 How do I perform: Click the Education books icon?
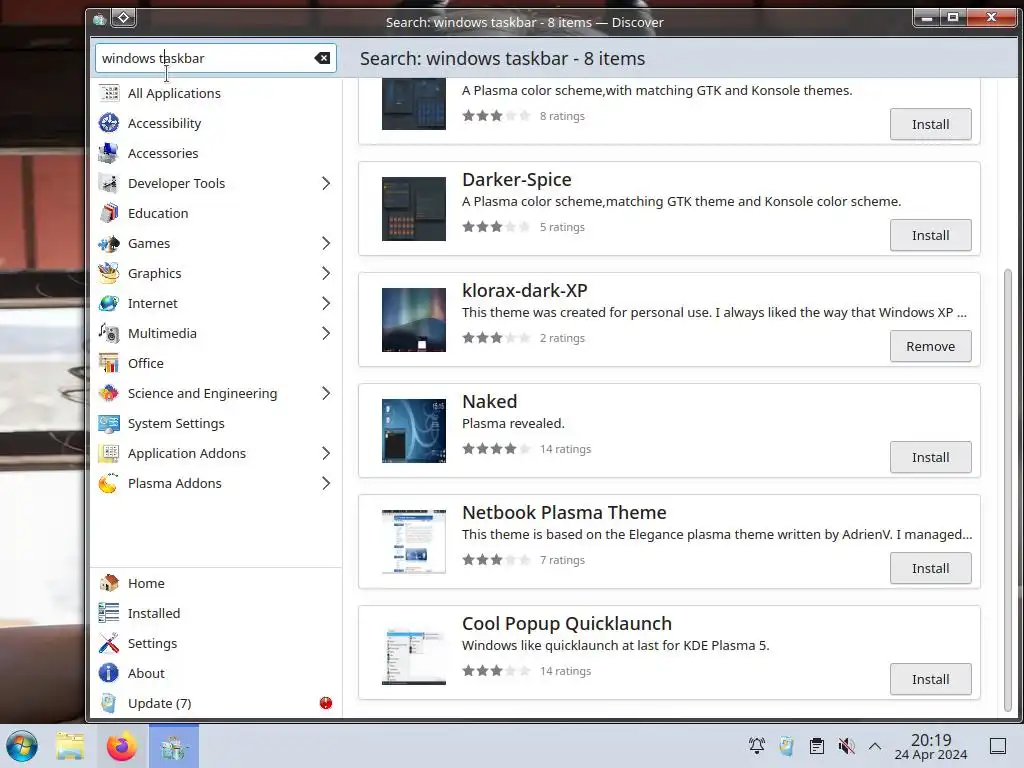[x=109, y=214]
